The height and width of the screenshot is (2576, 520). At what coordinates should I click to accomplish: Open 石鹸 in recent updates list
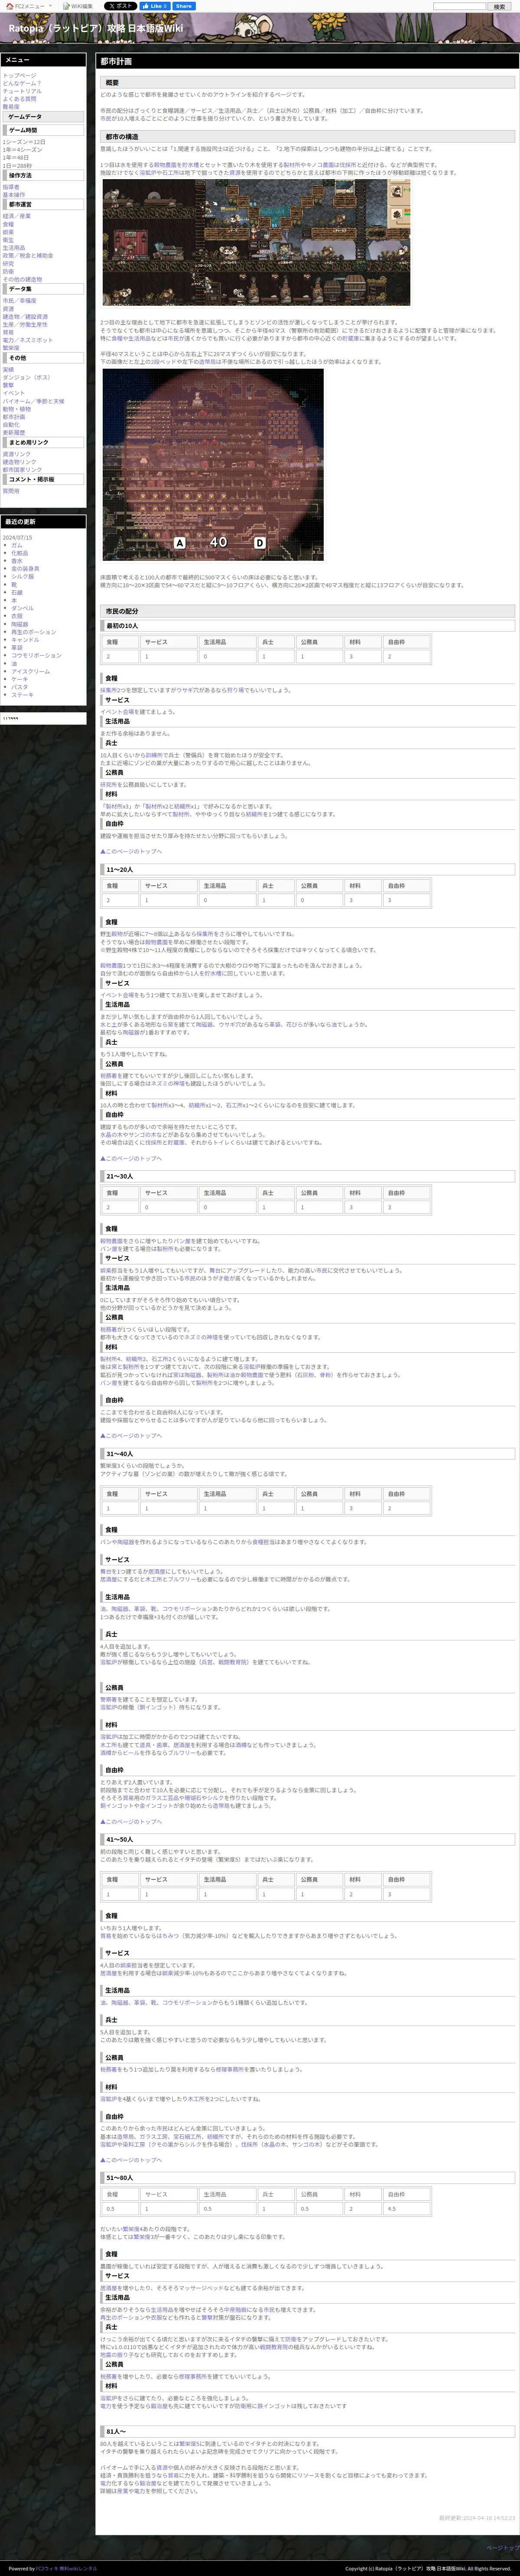coord(16,592)
